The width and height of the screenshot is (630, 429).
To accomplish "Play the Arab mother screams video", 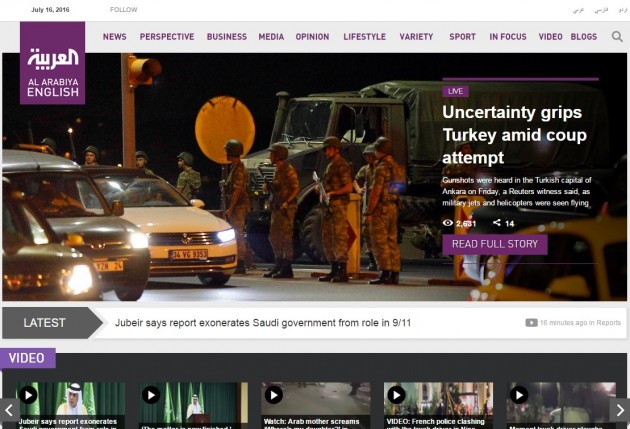I will click(273, 395).
